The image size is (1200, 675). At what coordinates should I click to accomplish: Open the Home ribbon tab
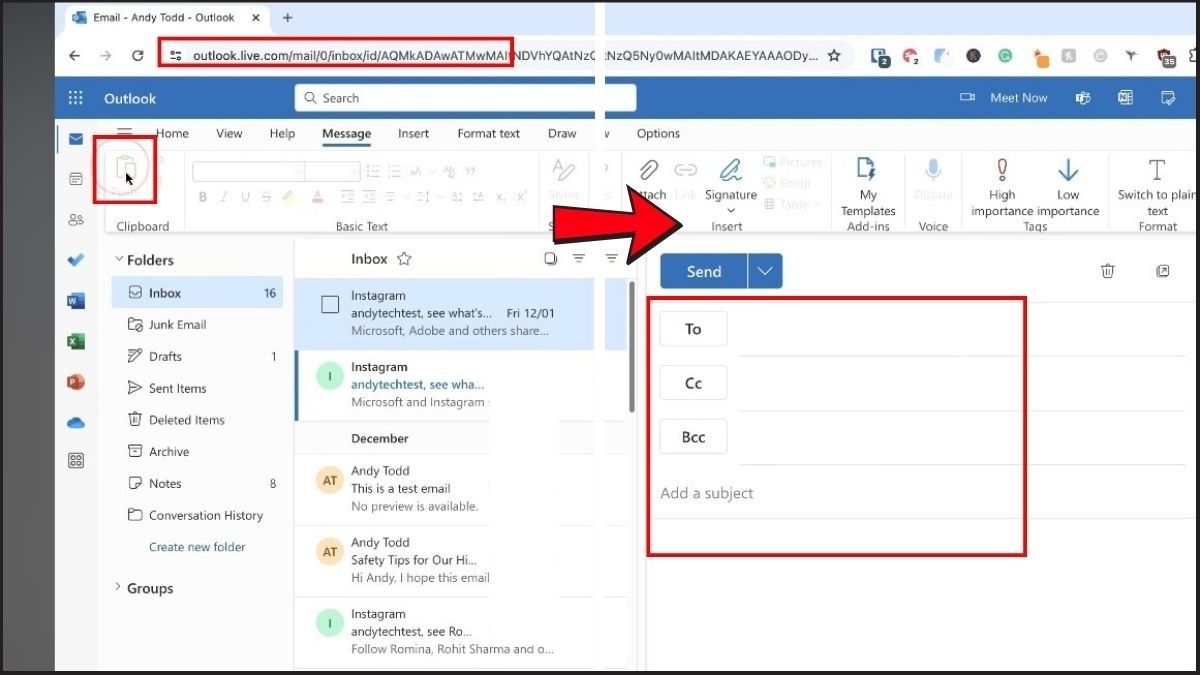(172, 133)
